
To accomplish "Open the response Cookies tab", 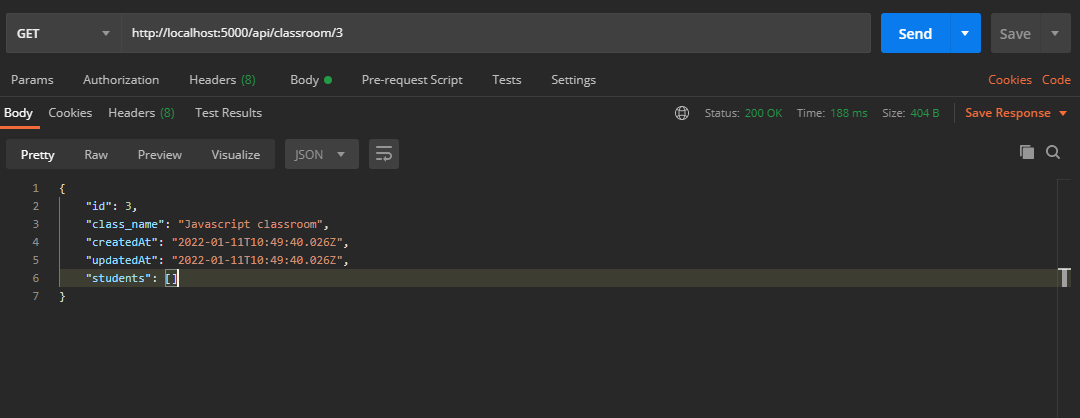I will 70,113.
